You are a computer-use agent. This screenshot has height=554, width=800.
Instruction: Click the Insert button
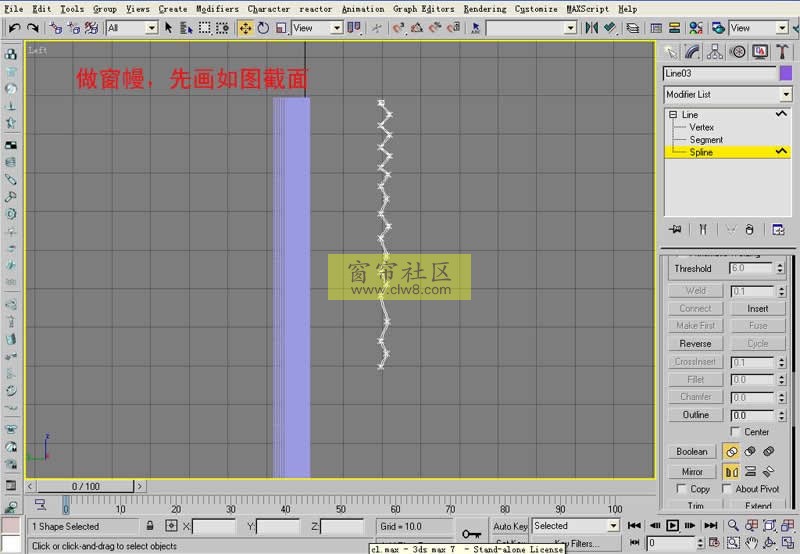pyautogui.click(x=758, y=309)
